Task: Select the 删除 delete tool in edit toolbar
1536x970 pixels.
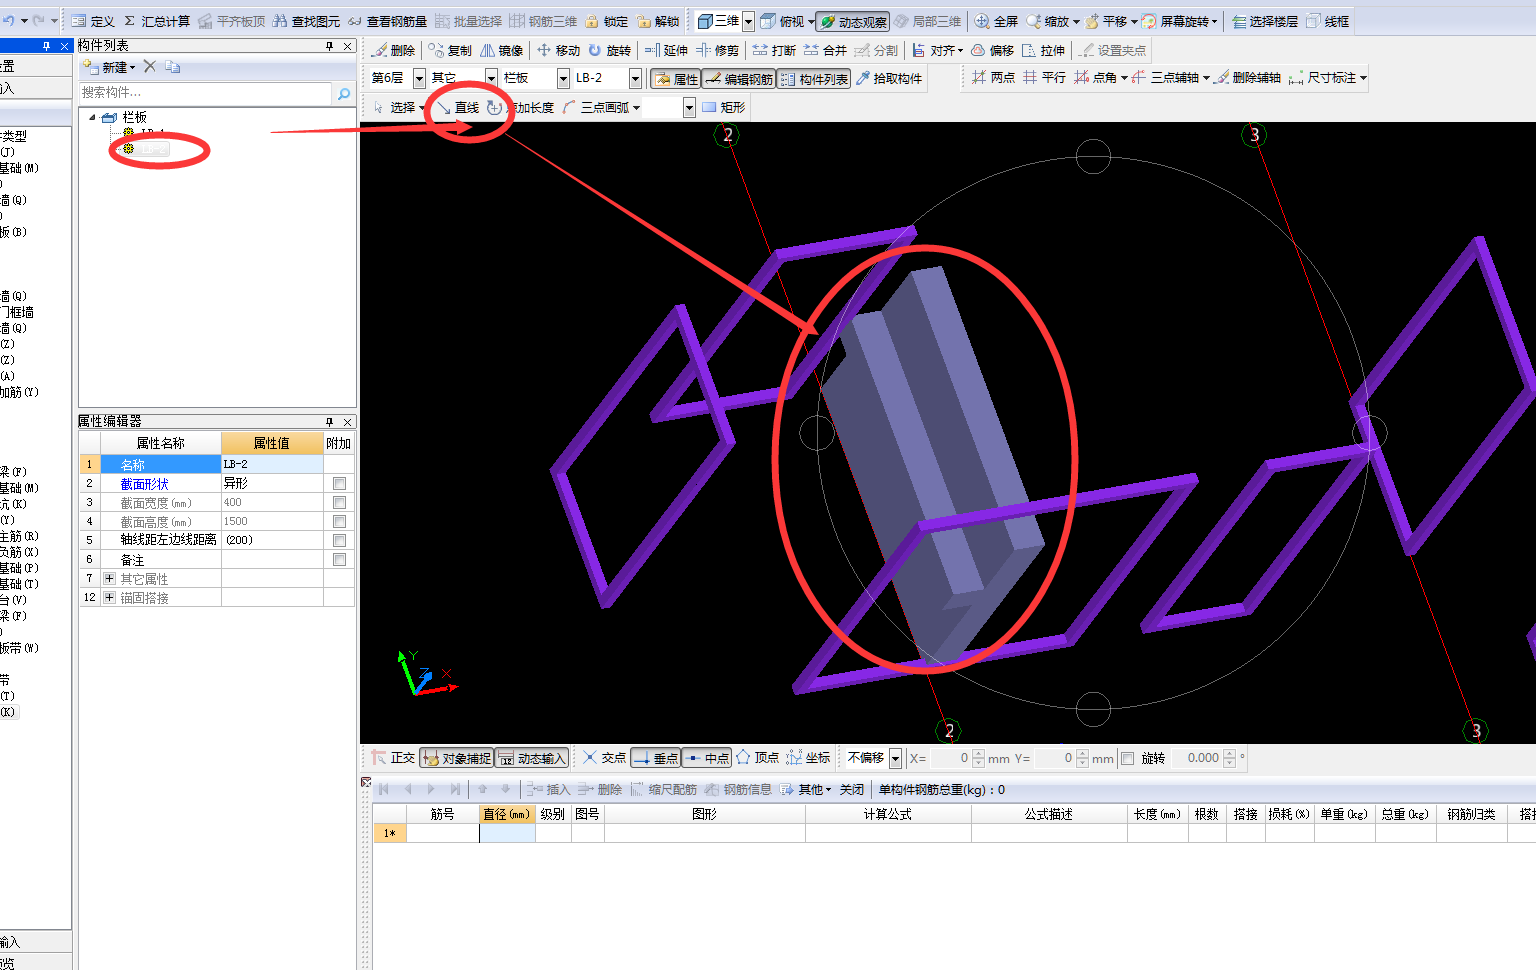Action: [393, 50]
